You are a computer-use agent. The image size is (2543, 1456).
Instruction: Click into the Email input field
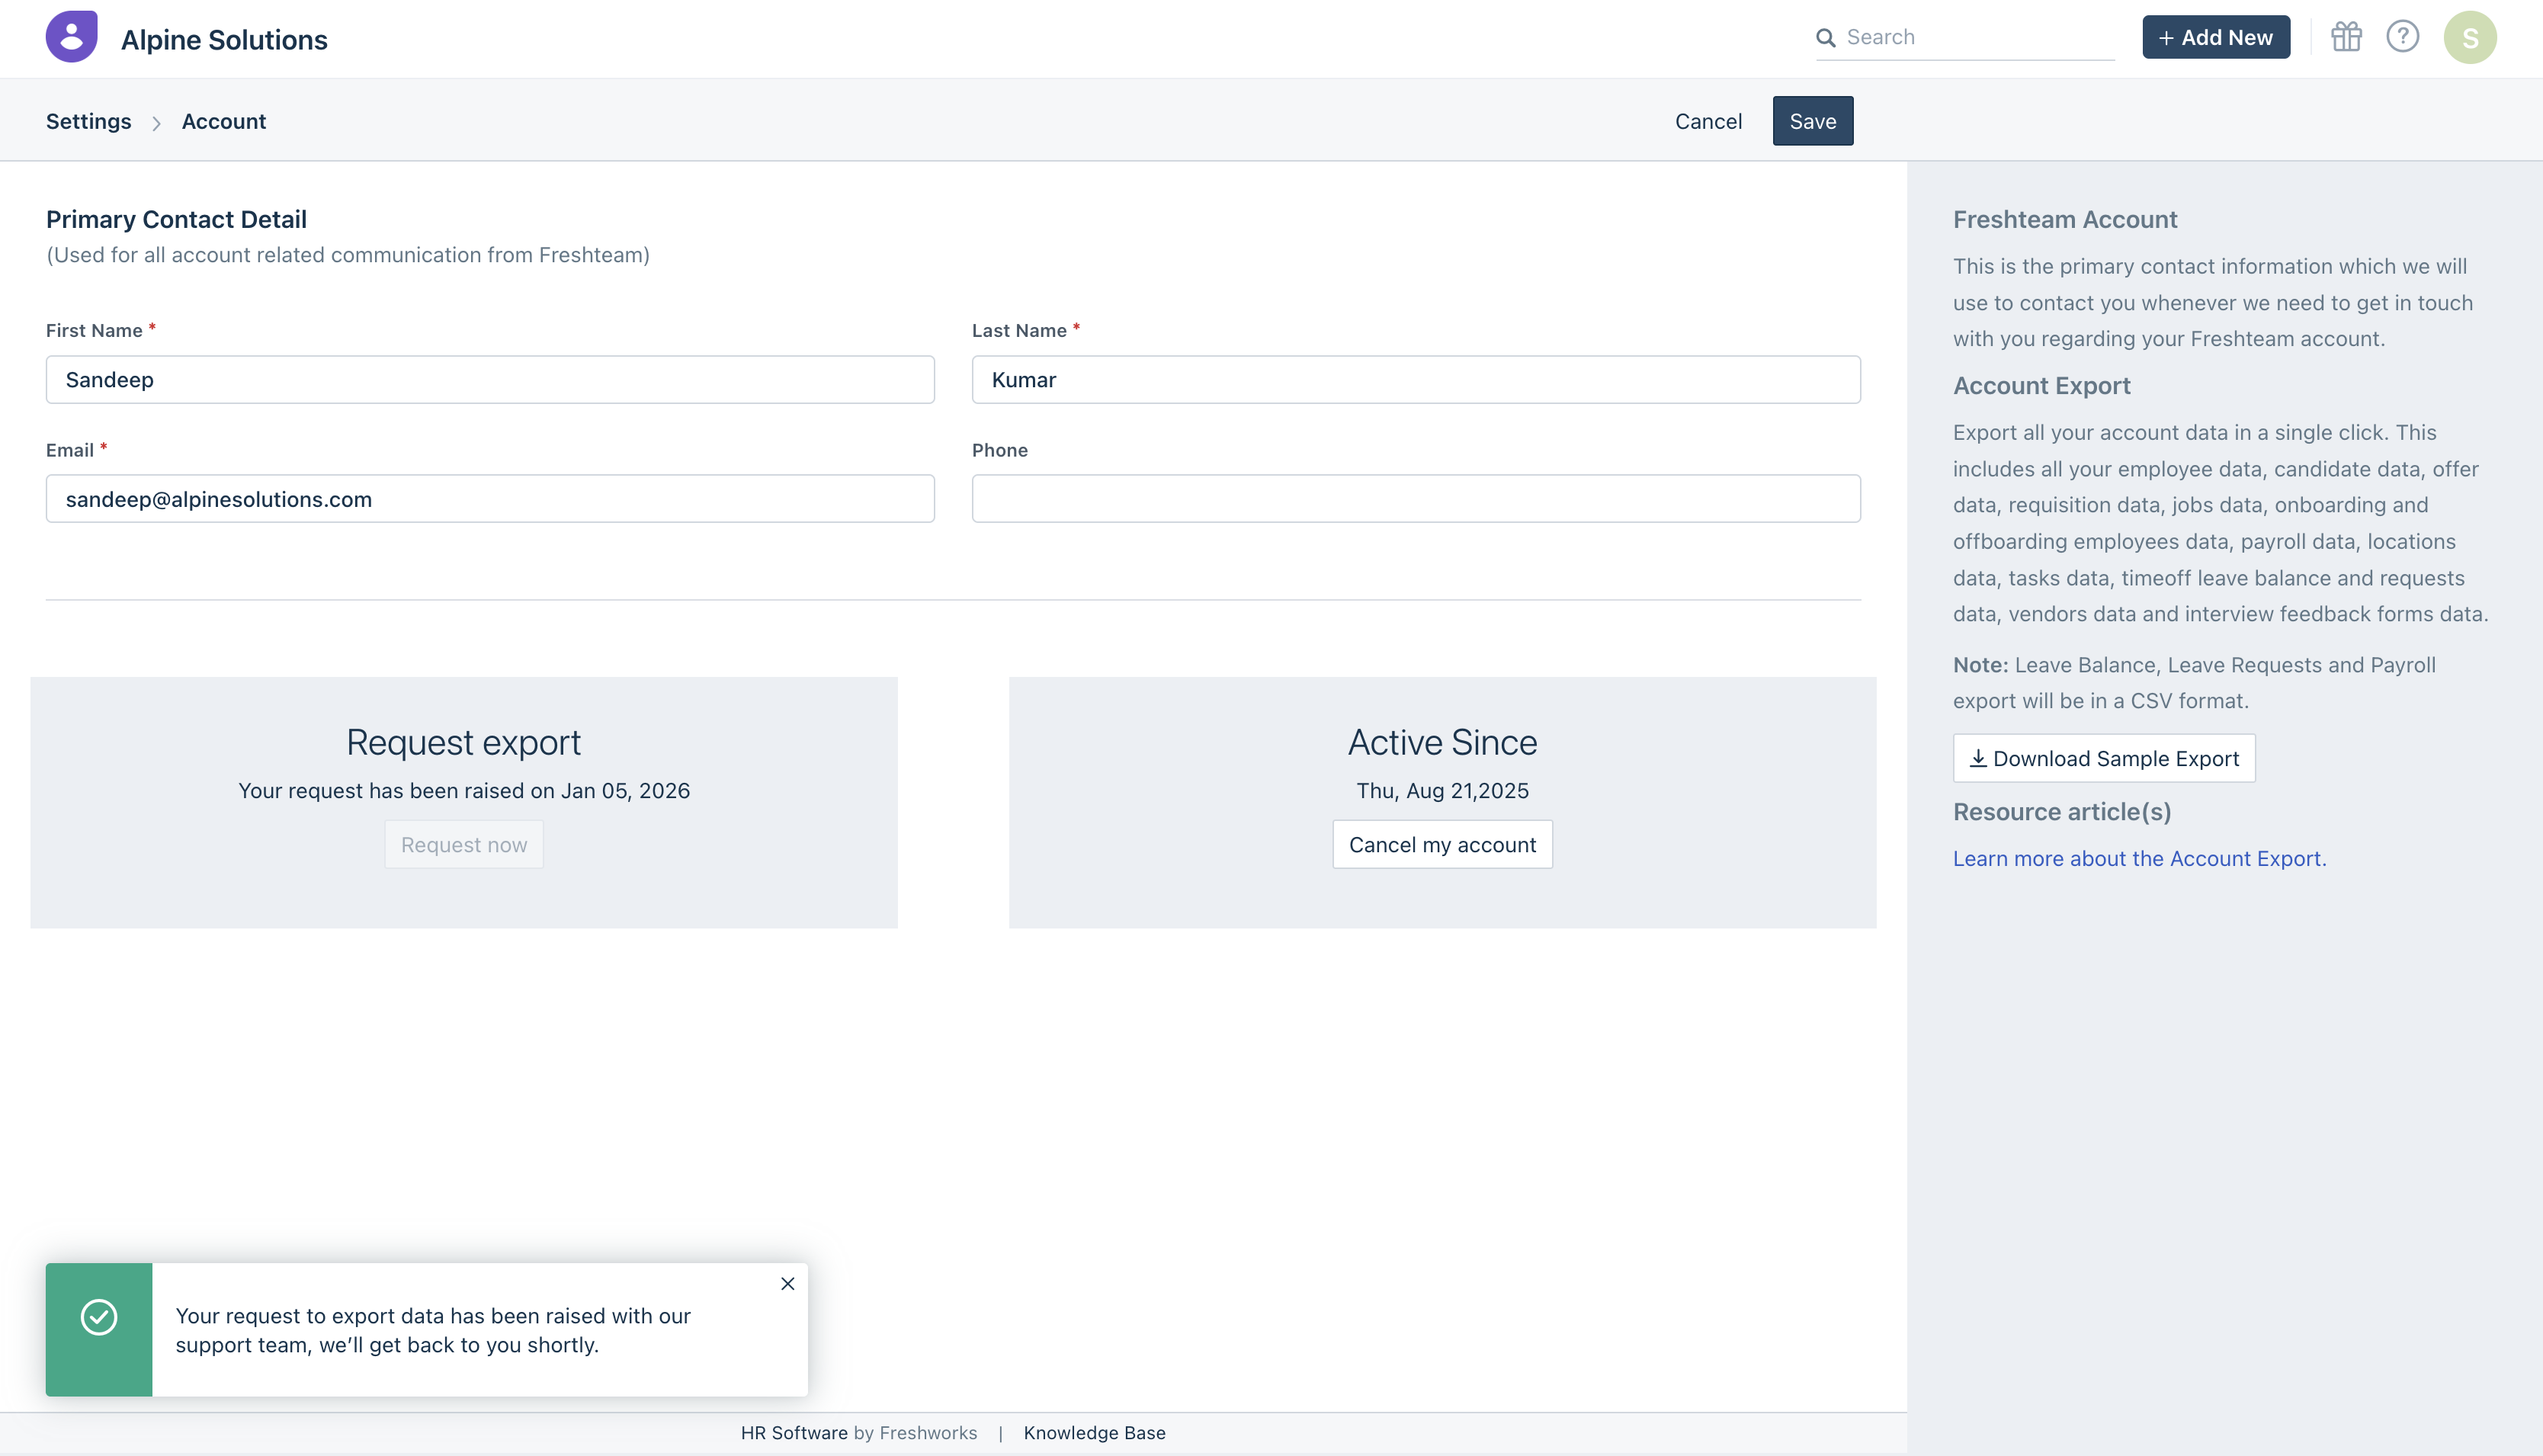pos(490,499)
